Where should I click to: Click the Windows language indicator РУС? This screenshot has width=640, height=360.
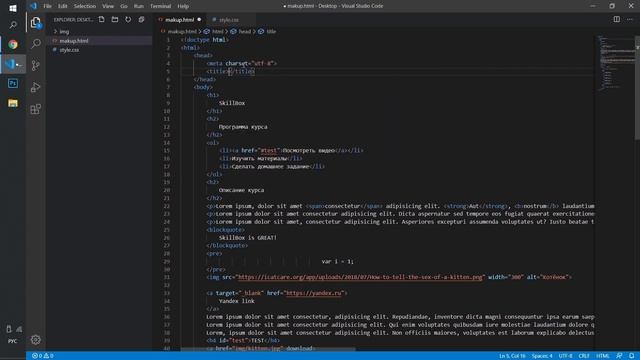[x=13, y=341]
